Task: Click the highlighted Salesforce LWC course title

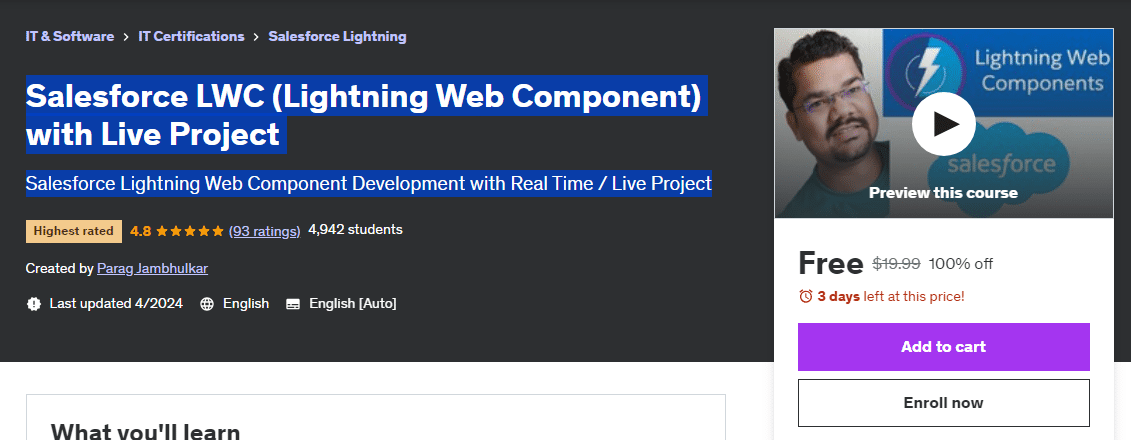Action: coord(364,115)
